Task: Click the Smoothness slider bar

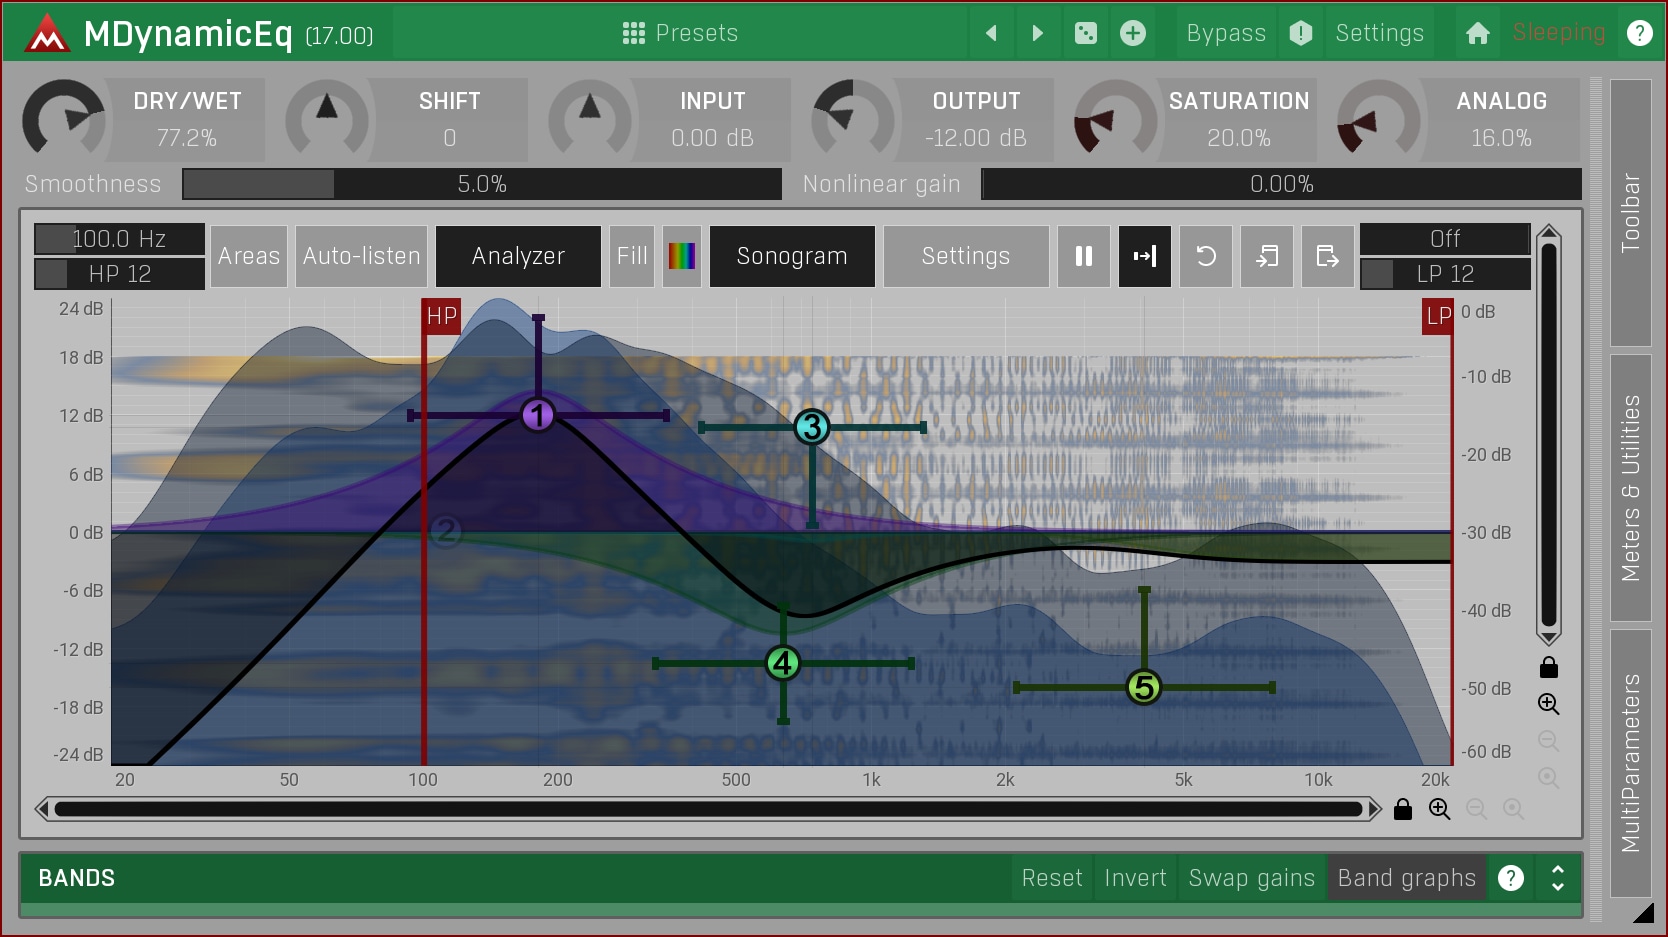Action: (481, 184)
